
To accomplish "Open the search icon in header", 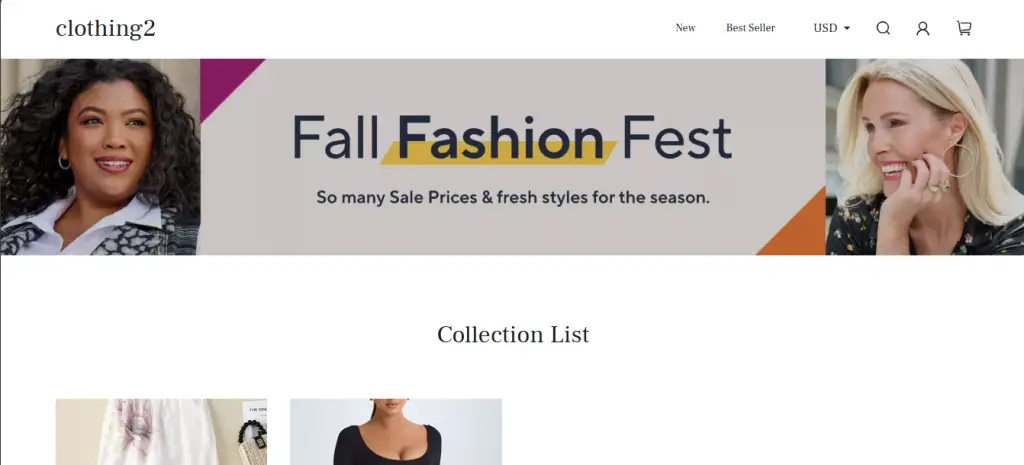I will coord(883,28).
